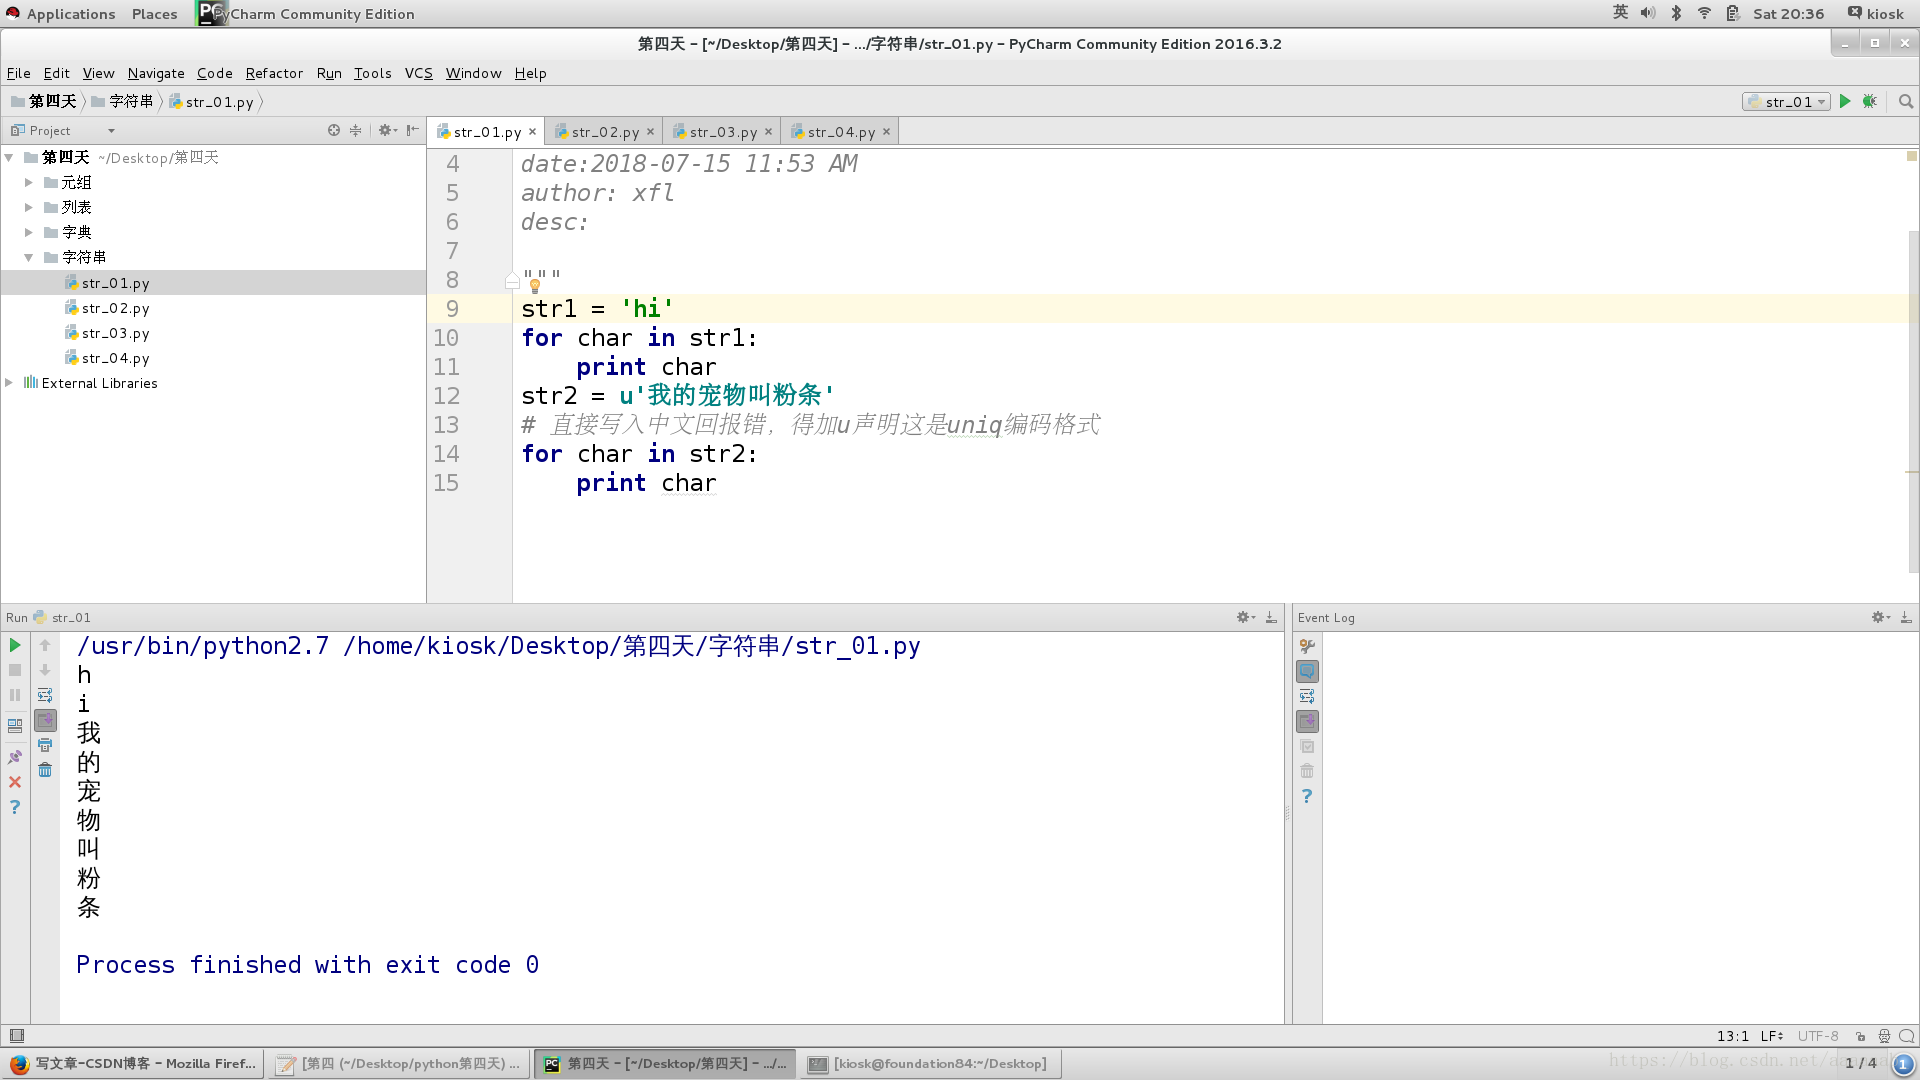The height and width of the screenshot is (1080, 1920).
Task: Open Event Log help
Action: point(1307,796)
